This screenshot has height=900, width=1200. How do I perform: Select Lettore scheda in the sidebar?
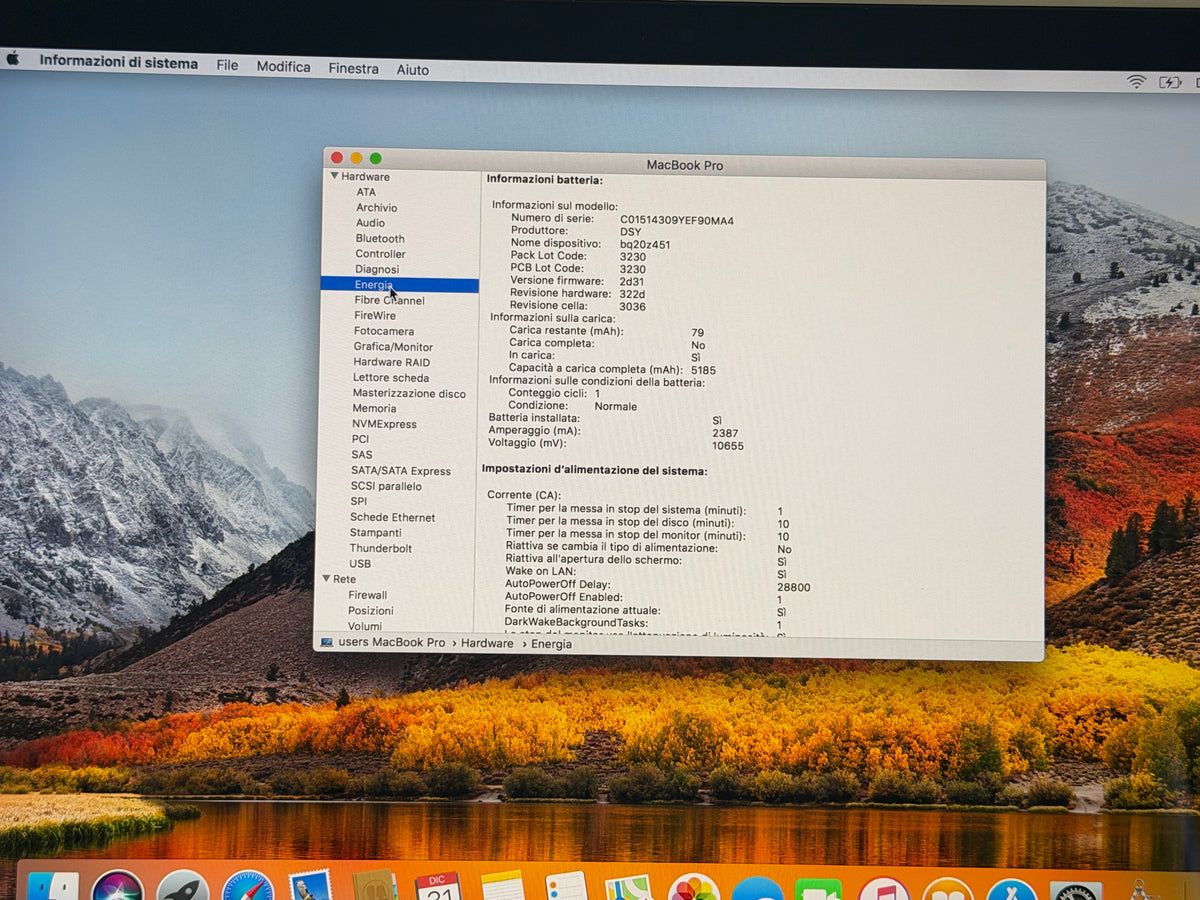[x=391, y=377]
